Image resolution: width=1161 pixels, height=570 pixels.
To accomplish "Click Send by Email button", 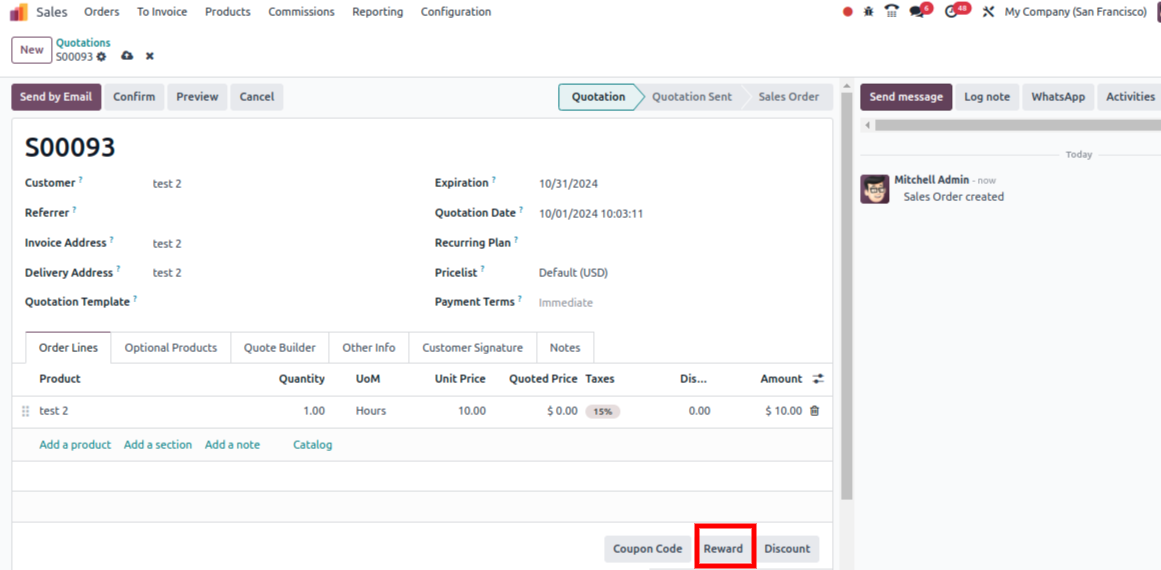I will 56,97.
